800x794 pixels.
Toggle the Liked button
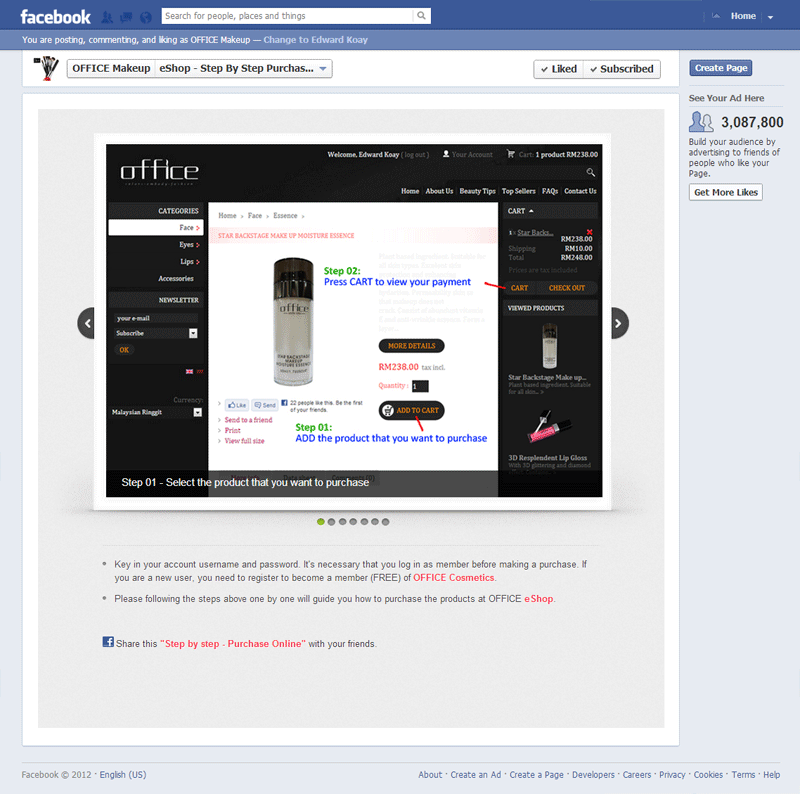[557, 69]
